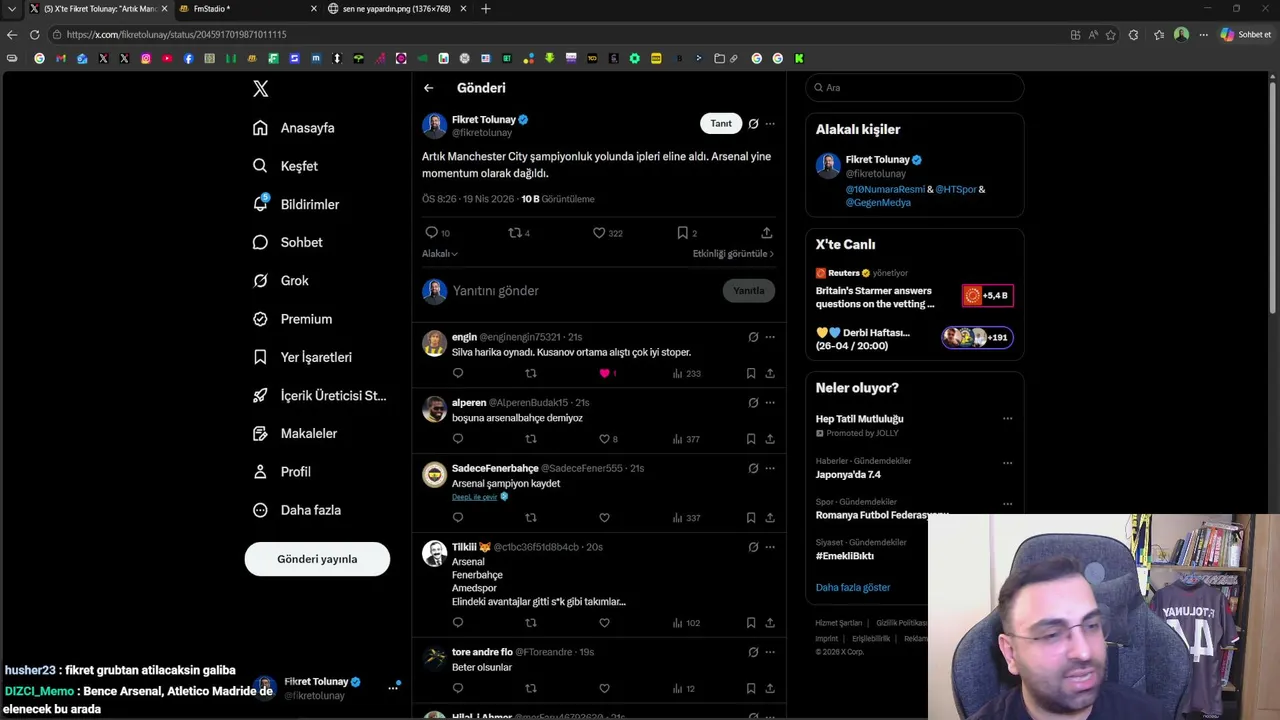Click the Yanıtla submit button
Viewport: 1280px width, 720px height.
click(748, 291)
